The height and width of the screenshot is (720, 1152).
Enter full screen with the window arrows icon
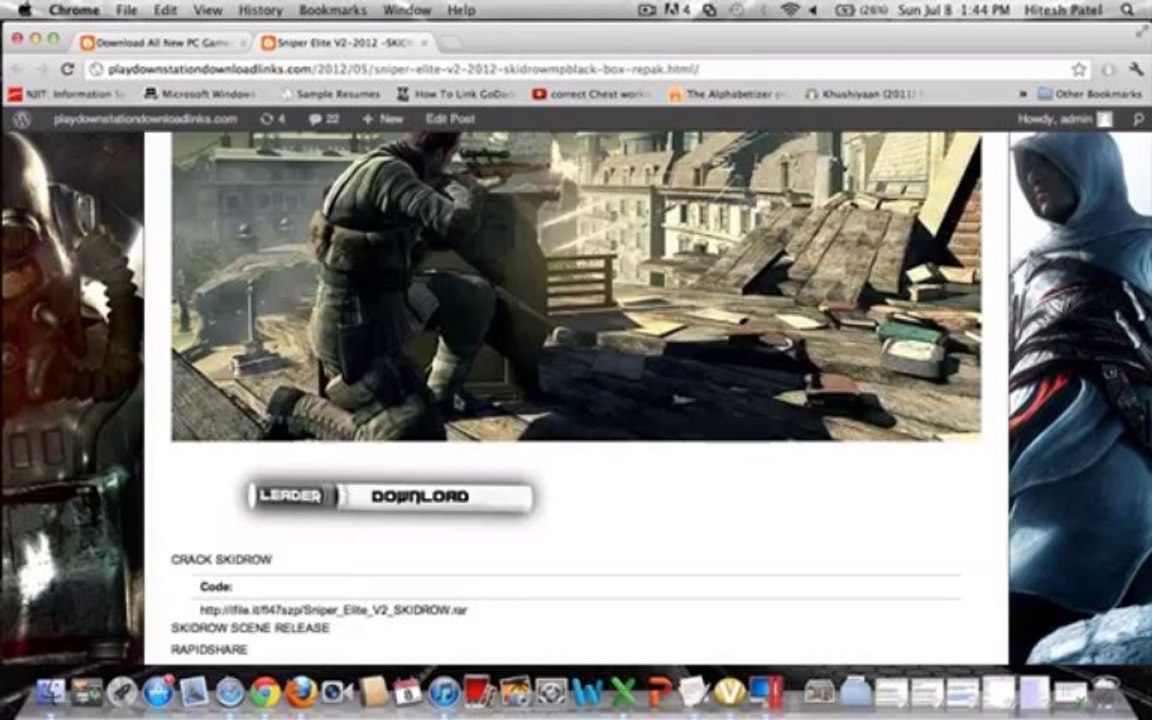[1141, 32]
